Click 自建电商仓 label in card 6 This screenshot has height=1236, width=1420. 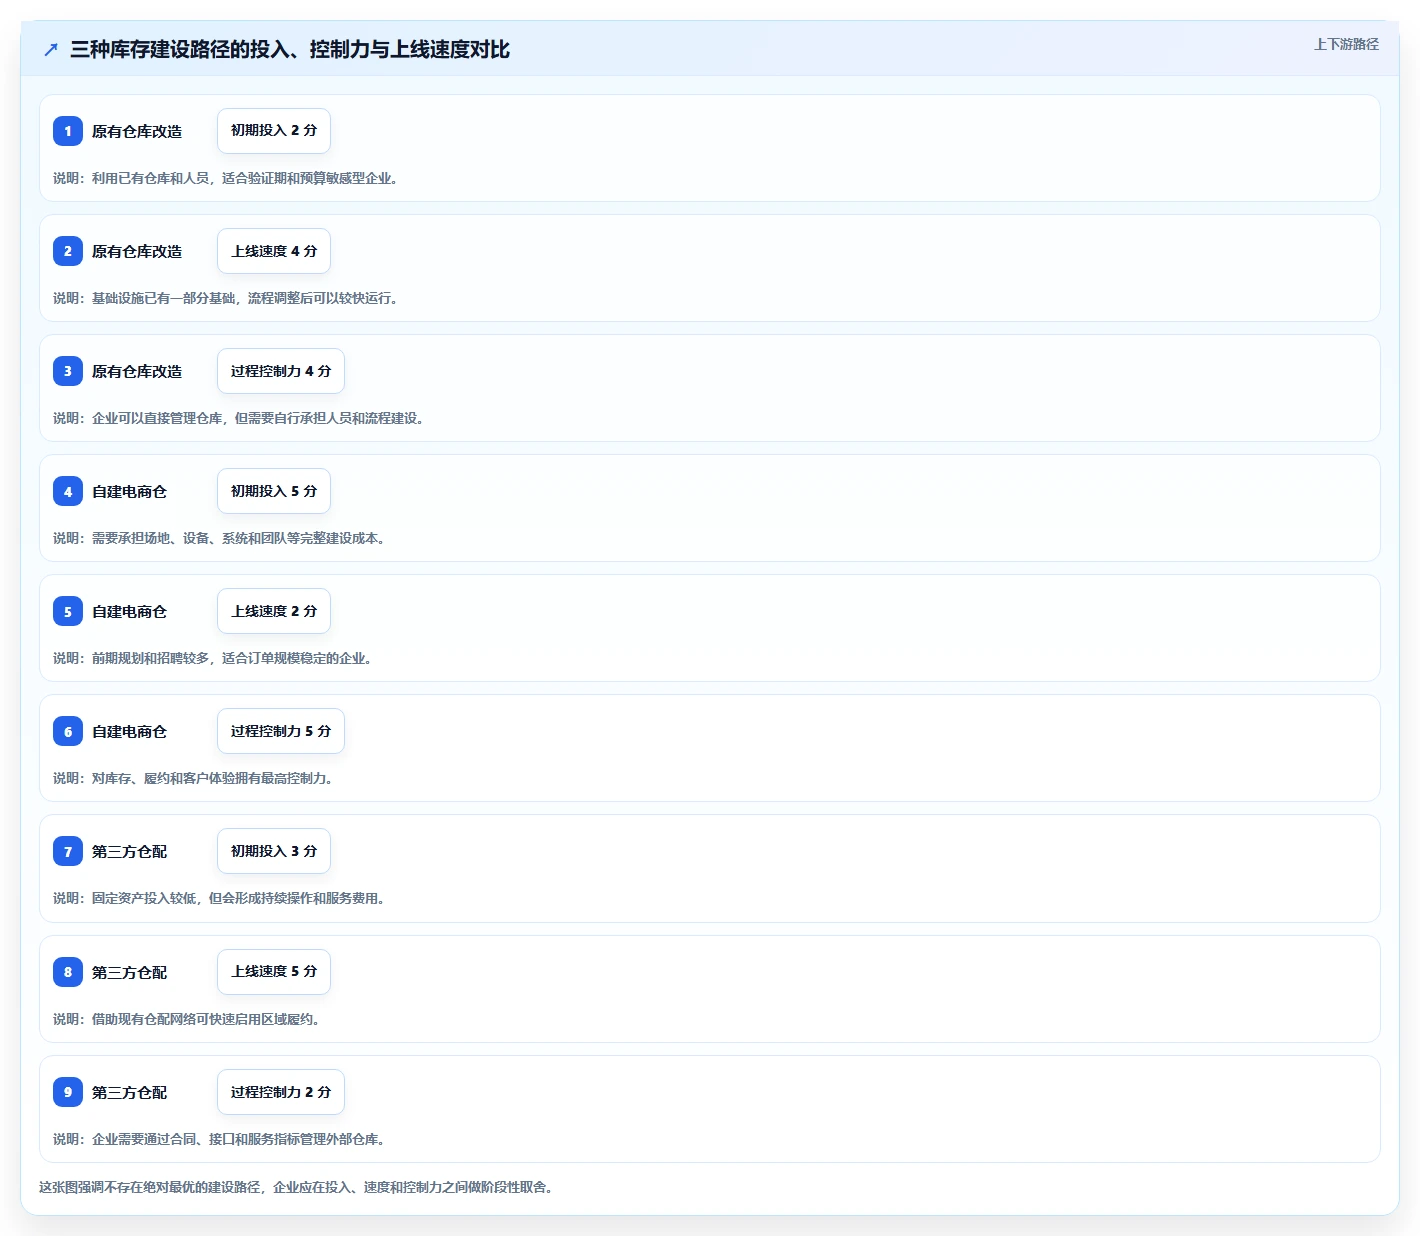tap(130, 731)
